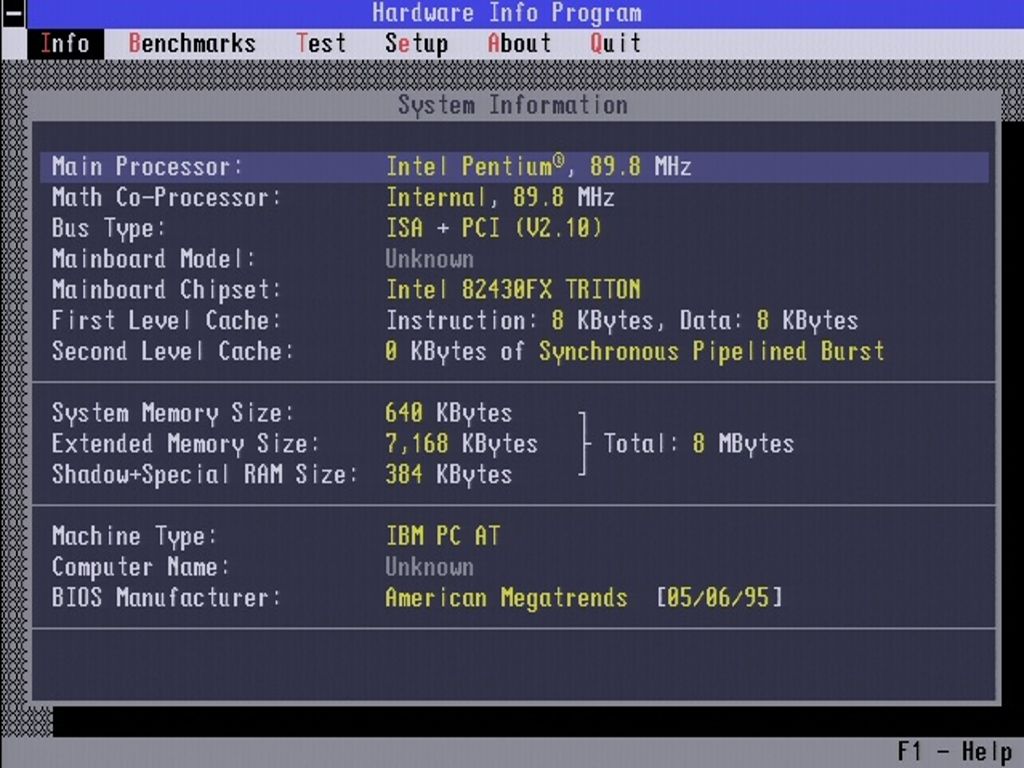Select the First Level Cache label
Image resolution: width=1024 pixels, height=768 pixels.
coord(166,320)
